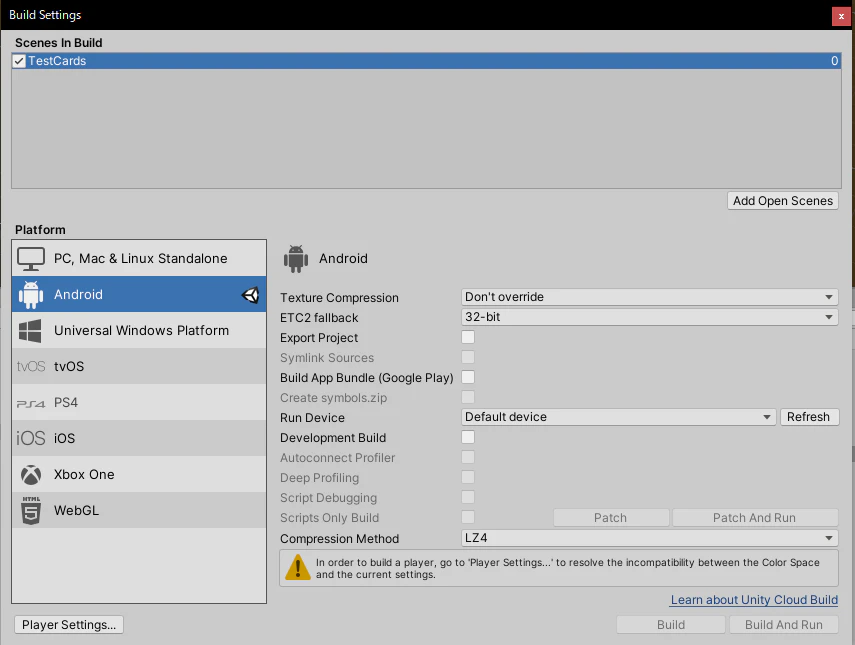
Task: Enable Build App Bundle (Google Play) checkbox
Action: tap(468, 377)
